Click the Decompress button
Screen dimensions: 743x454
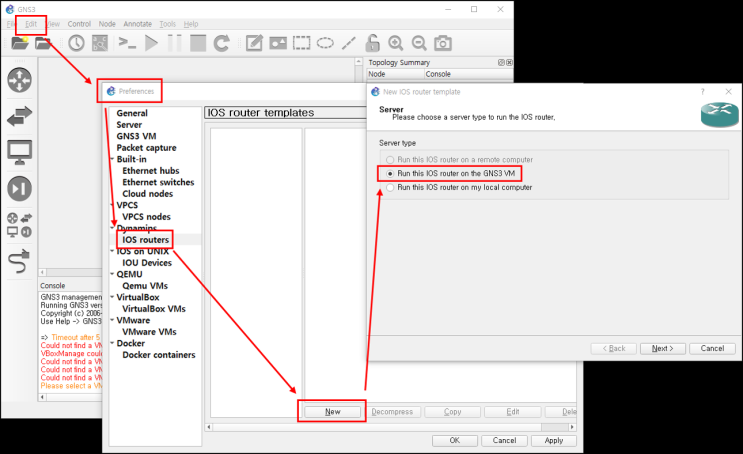click(x=392, y=412)
